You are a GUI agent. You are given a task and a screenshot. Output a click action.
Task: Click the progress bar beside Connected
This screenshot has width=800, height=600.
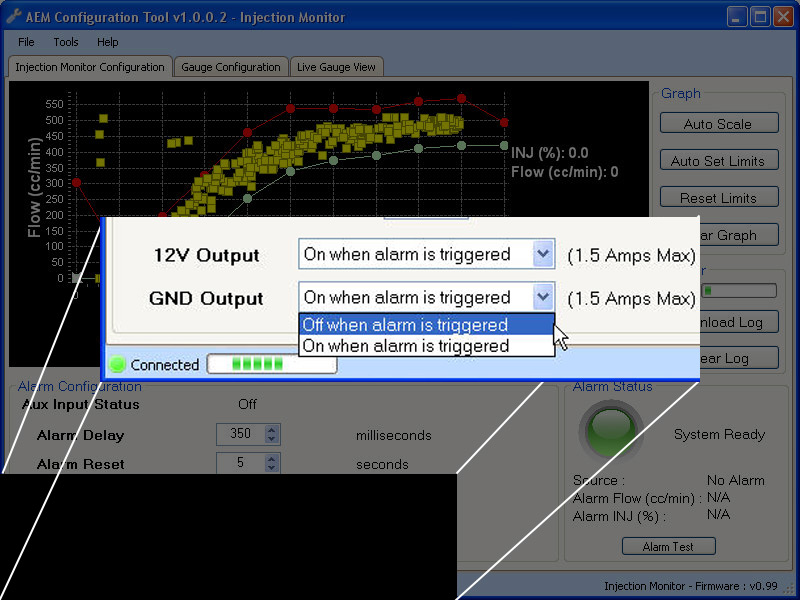pos(271,364)
